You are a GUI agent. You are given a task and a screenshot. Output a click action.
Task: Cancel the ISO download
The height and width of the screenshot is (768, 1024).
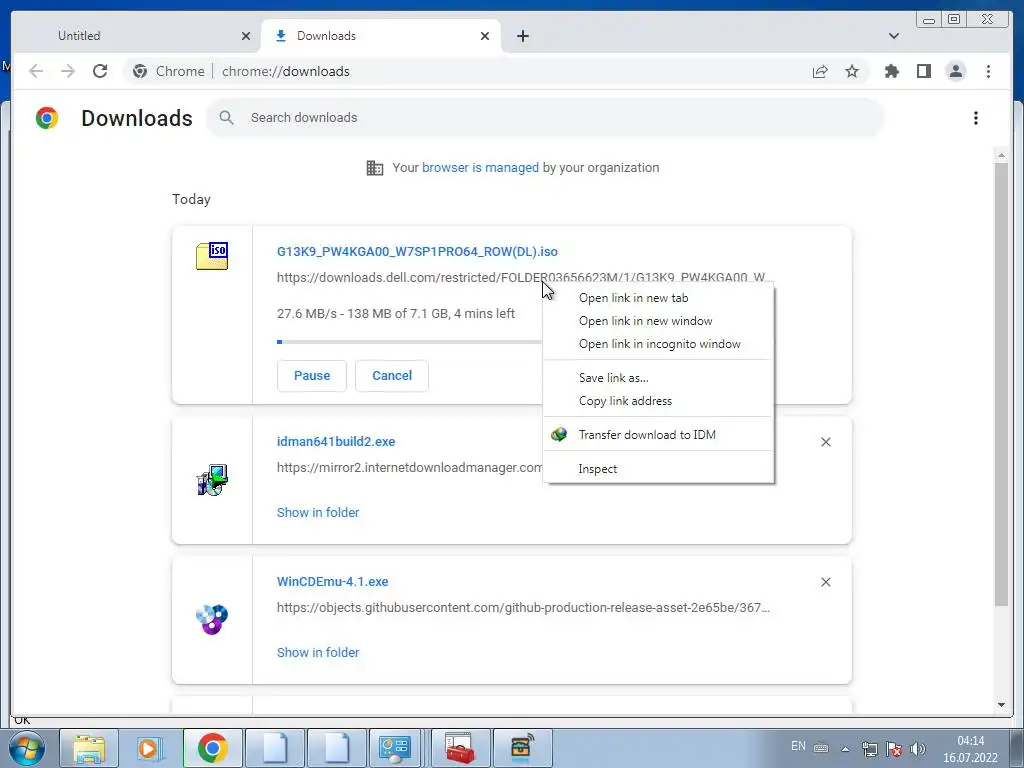[x=392, y=376]
